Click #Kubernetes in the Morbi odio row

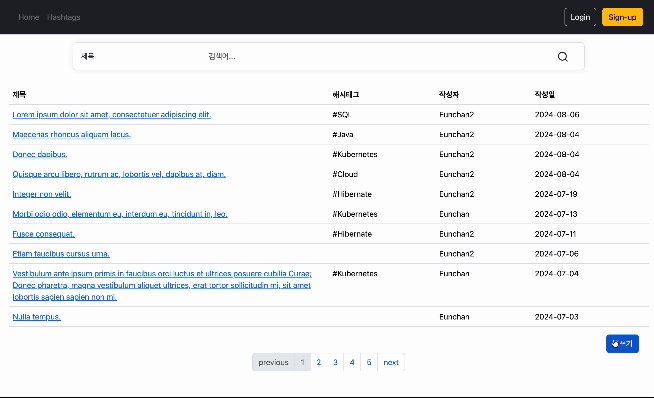(355, 214)
